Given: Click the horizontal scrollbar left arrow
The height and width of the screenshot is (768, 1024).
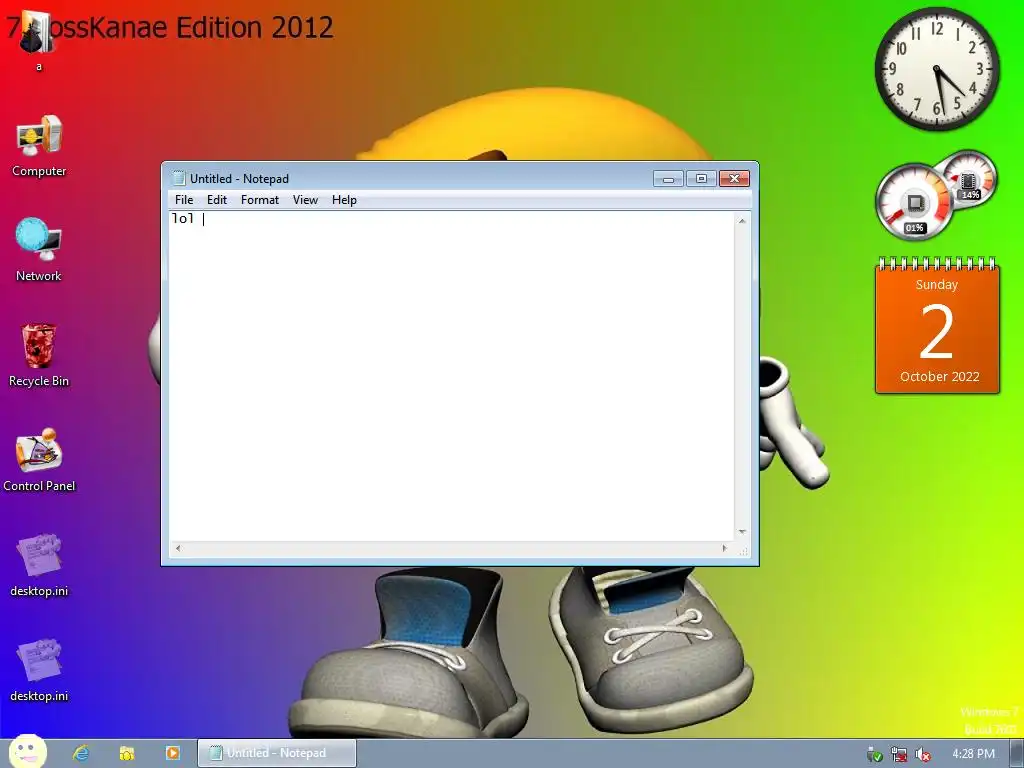Looking at the screenshot, I should pos(178,549).
